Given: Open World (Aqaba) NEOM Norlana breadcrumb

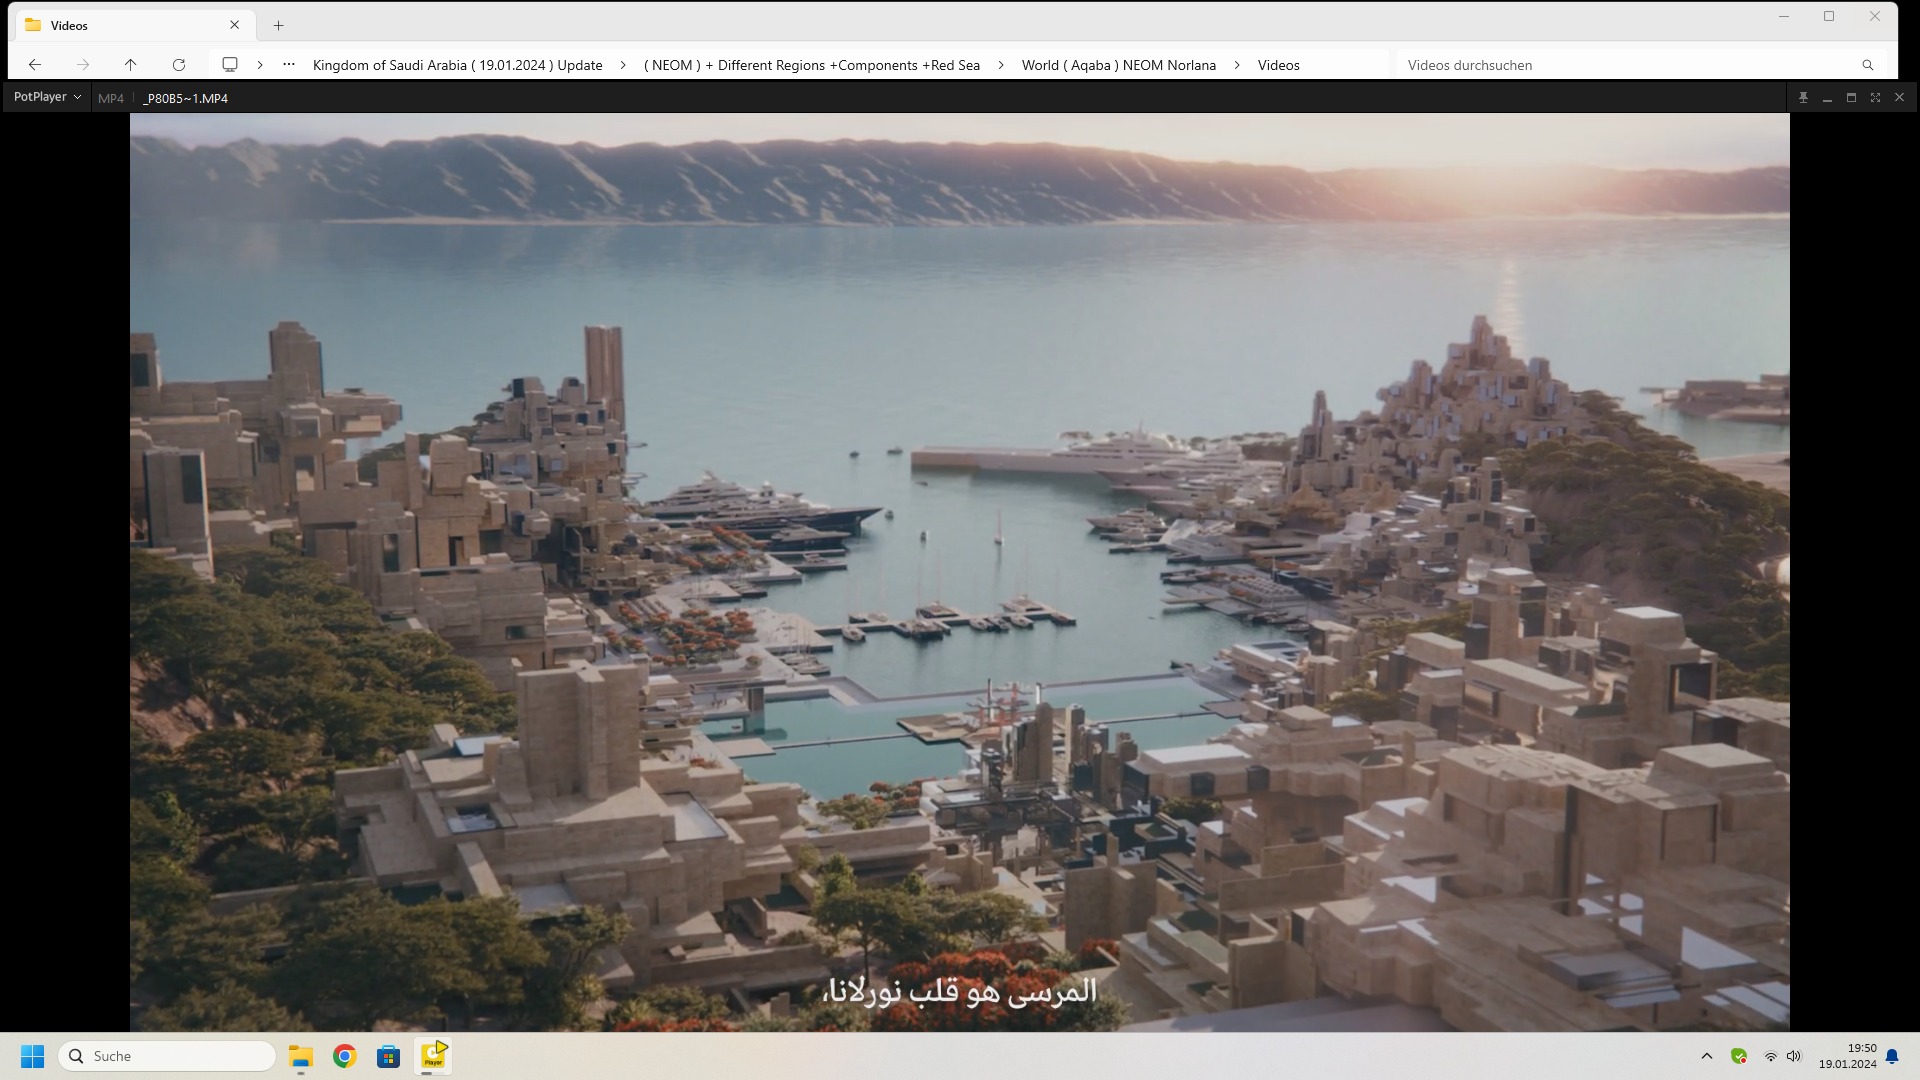Looking at the screenshot, I should tap(1119, 65).
